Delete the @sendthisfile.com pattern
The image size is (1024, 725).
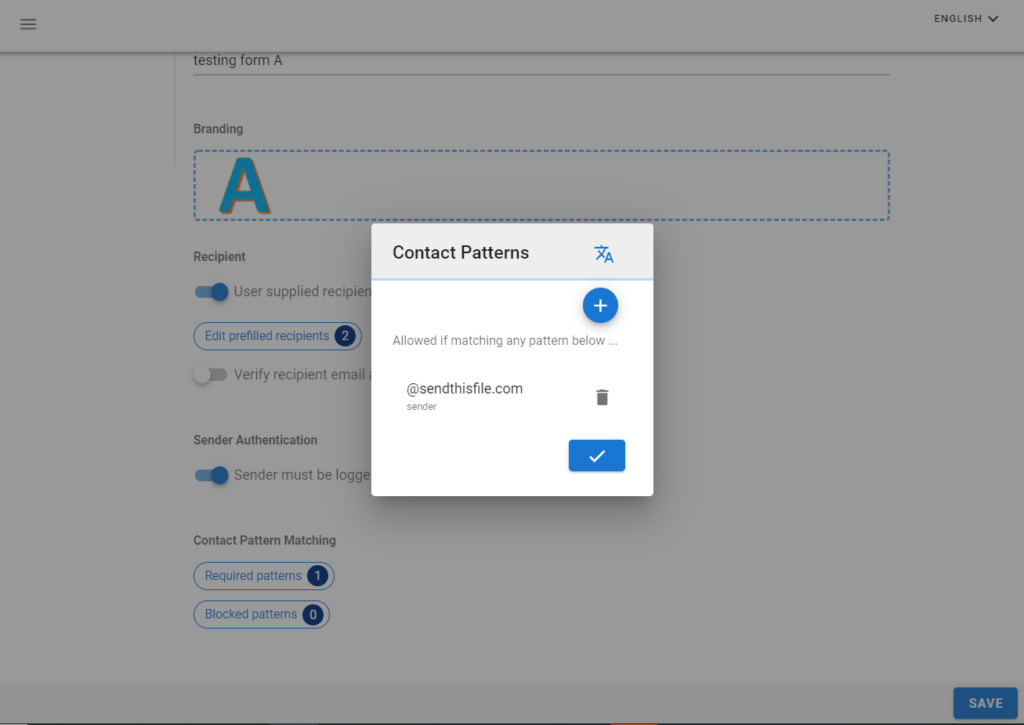tap(601, 397)
